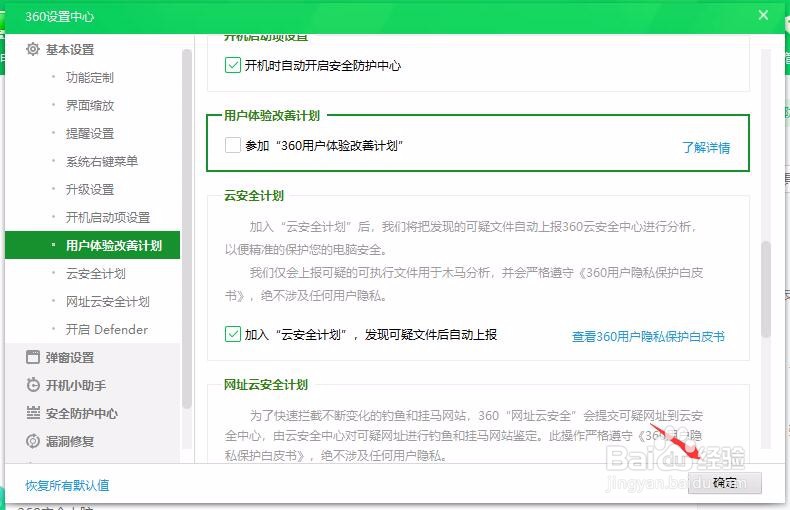Toggle 开机时自动开启安全防护中心 checkbox

point(232,65)
